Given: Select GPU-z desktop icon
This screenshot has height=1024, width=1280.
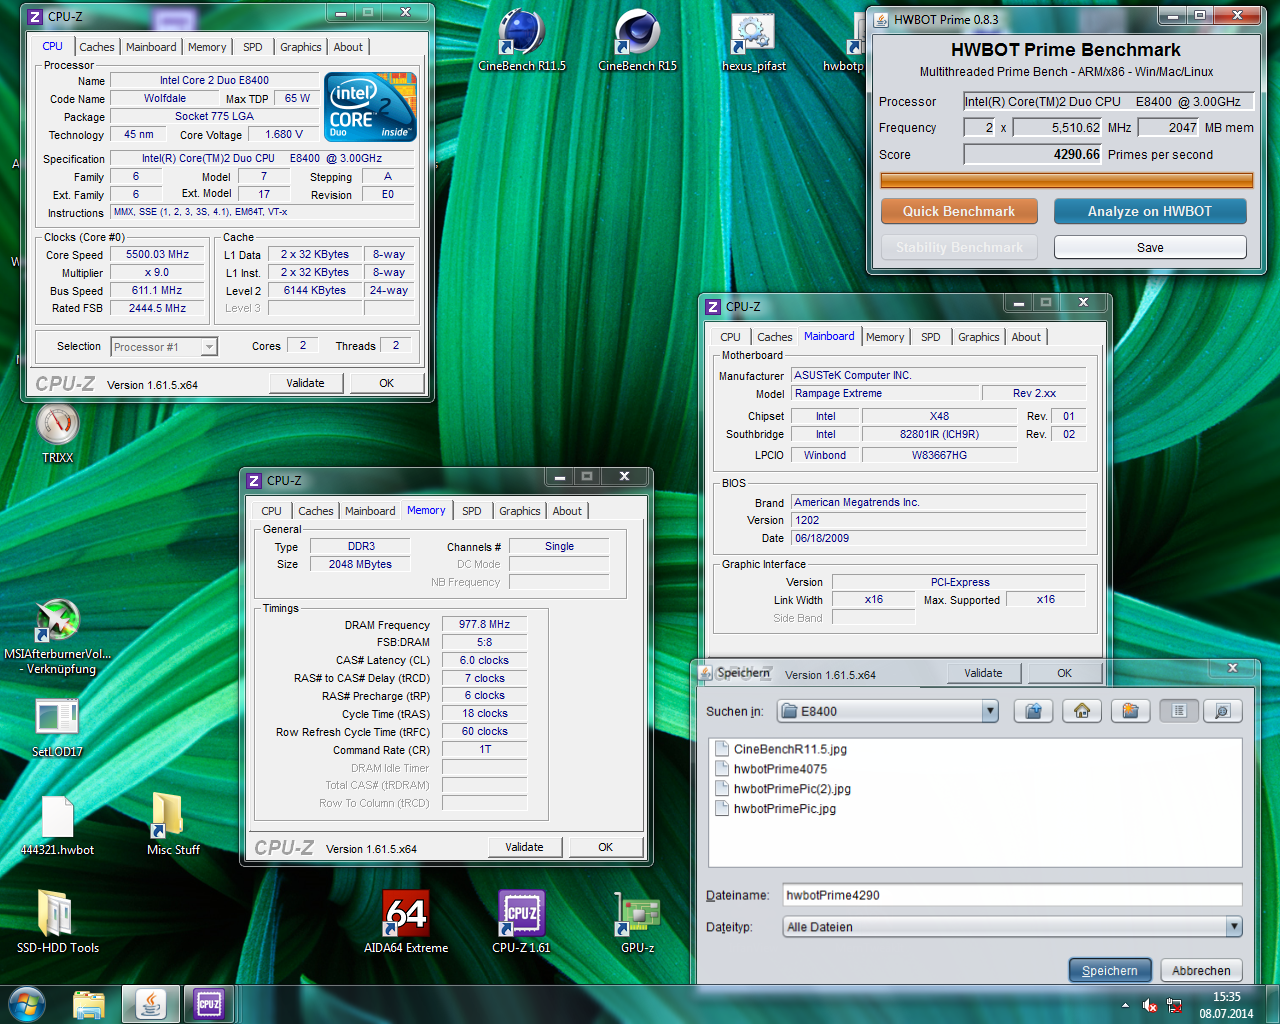Looking at the screenshot, I should coord(637,922).
